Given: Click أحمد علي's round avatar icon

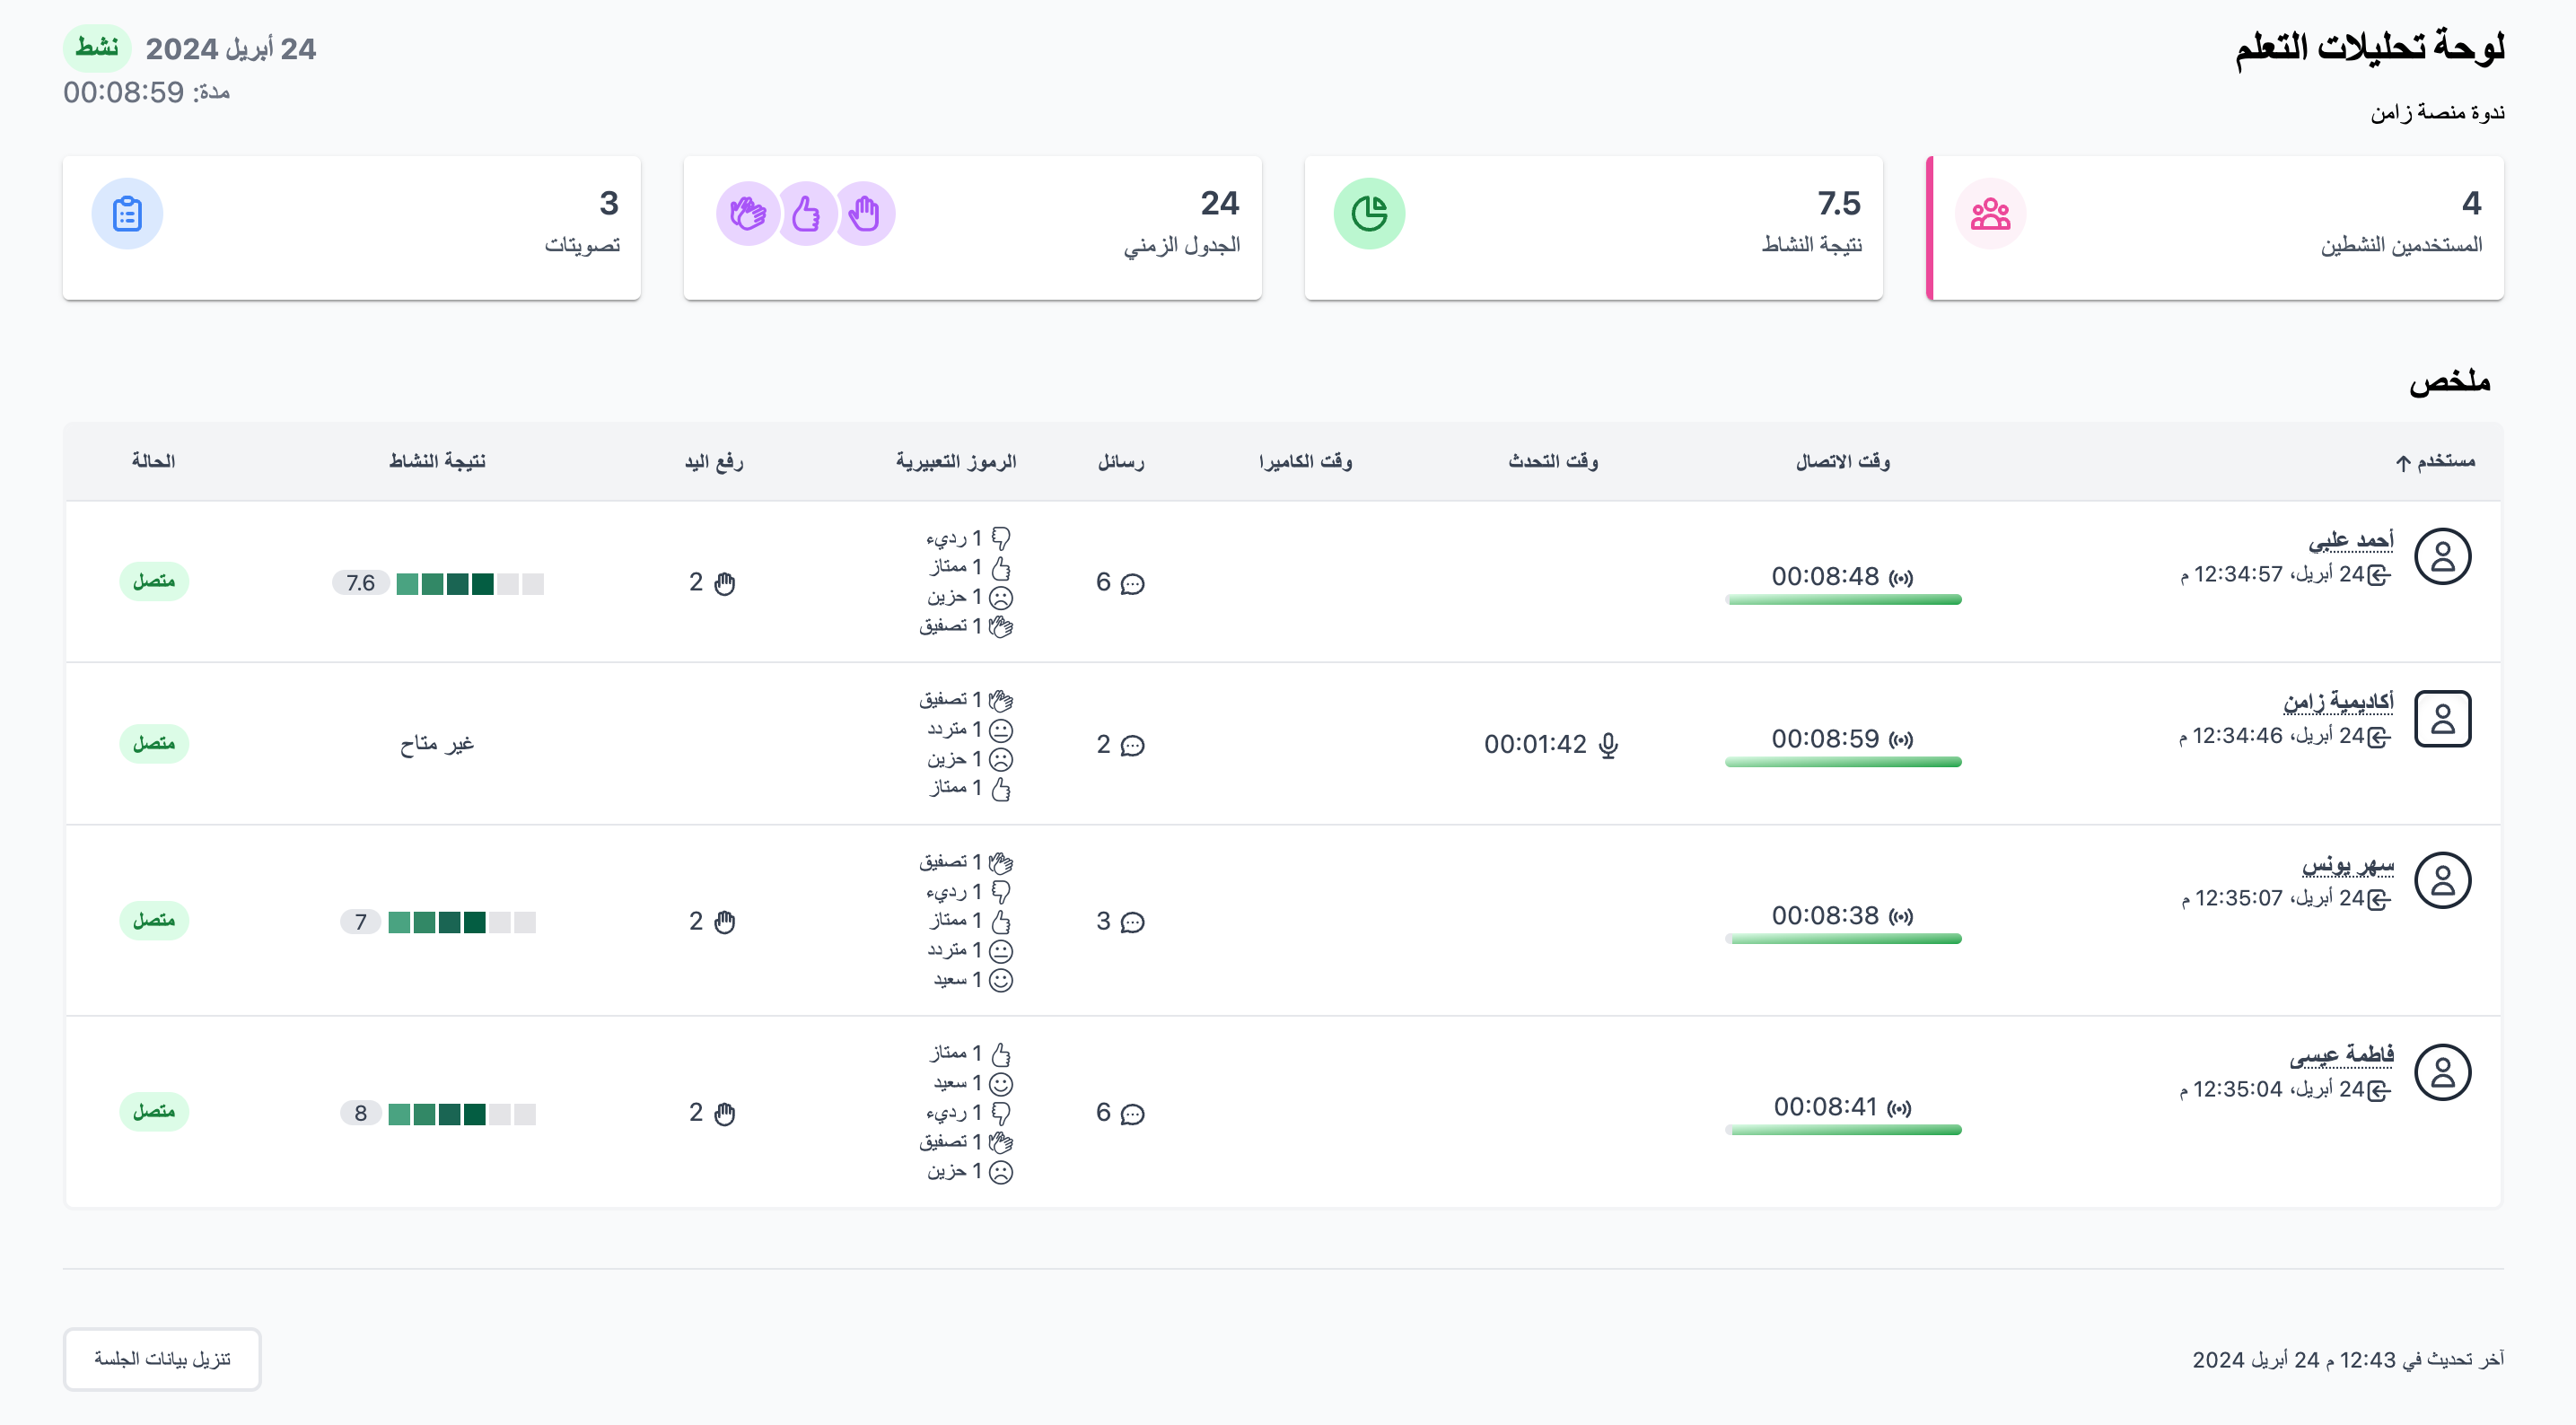Looking at the screenshot, I should [x=2442, y=557].
